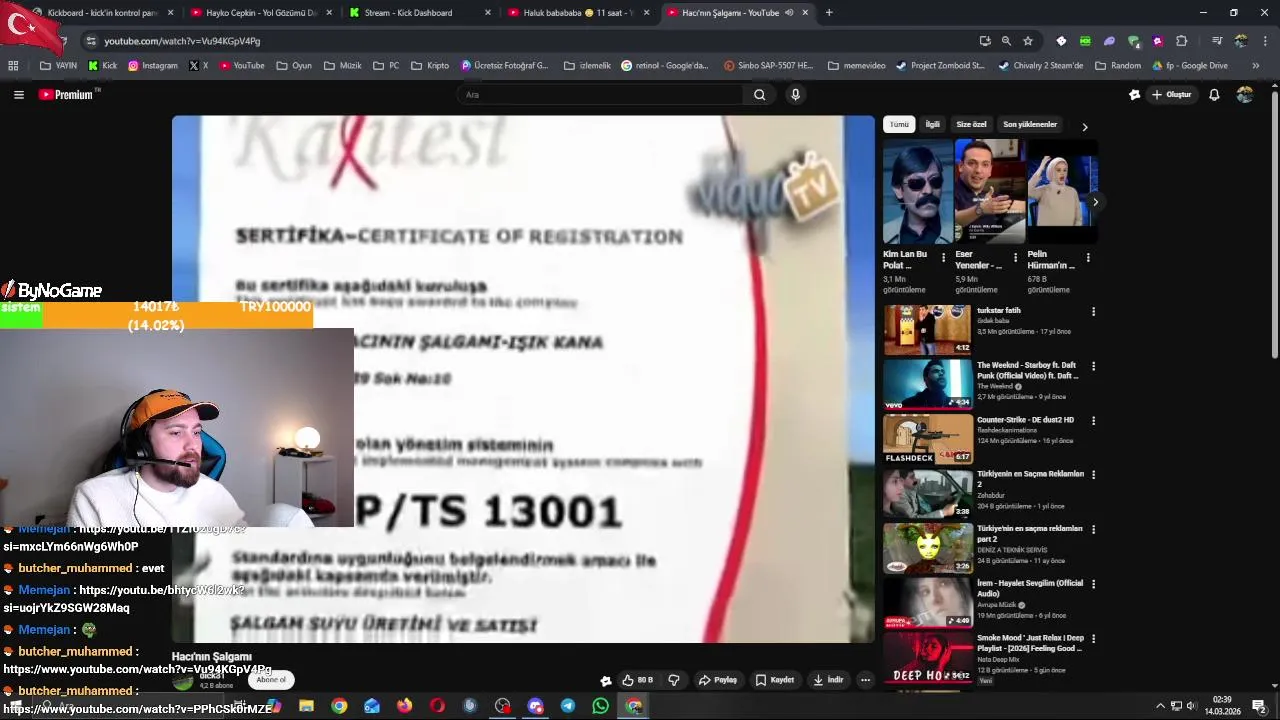This screenshot has height=720, width=1280.
Task: Click the Paylaş share button
Action: click(718, 680)
